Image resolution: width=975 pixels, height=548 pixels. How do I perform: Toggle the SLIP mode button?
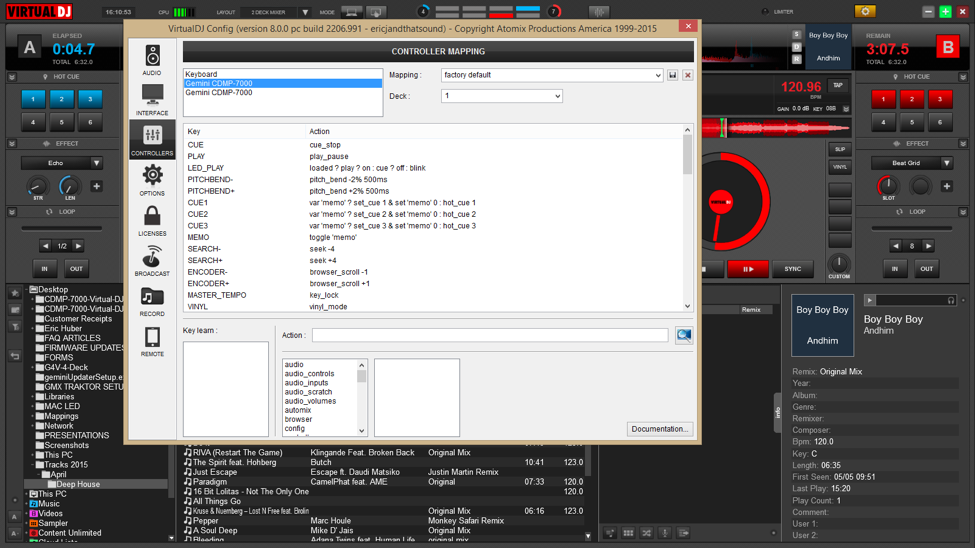(x=839, y=149)
